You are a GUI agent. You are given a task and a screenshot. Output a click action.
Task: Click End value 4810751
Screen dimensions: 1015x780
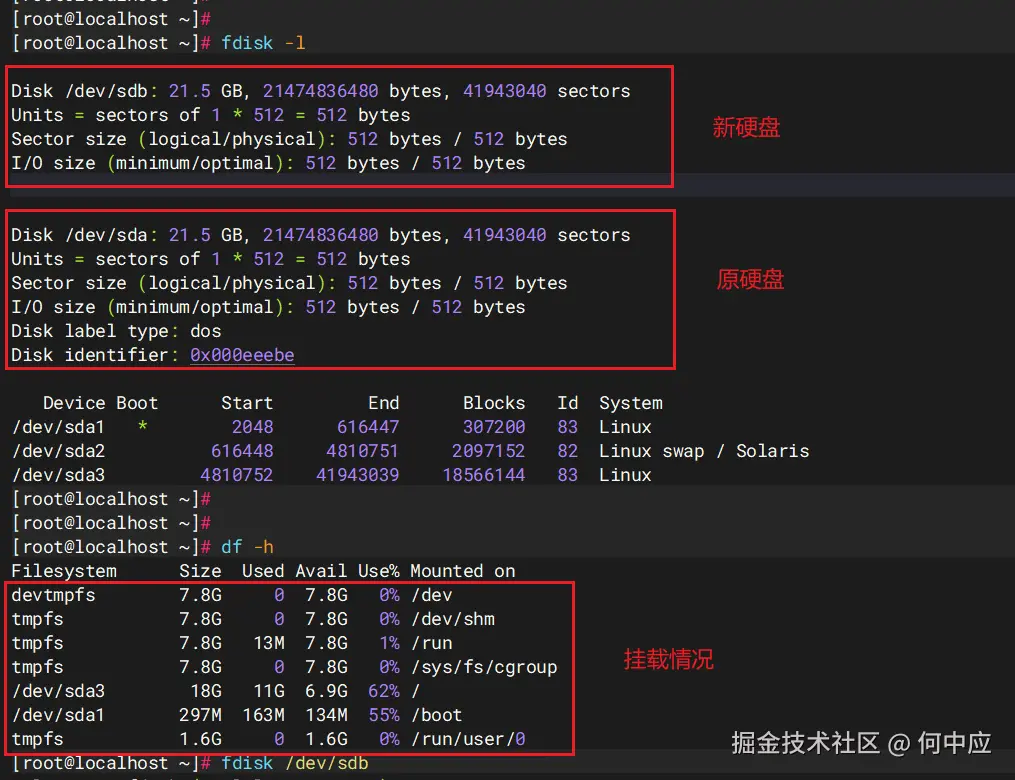click(362, 451)
